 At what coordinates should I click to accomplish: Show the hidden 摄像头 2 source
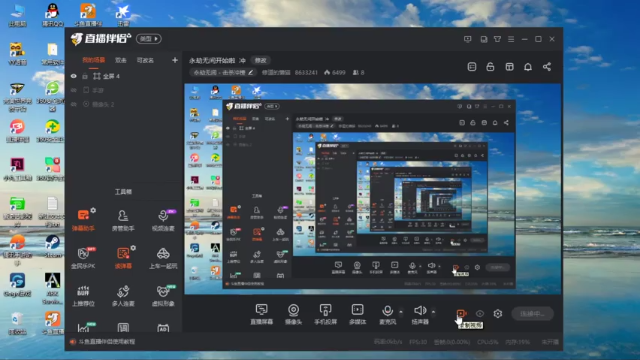[73, 104]
